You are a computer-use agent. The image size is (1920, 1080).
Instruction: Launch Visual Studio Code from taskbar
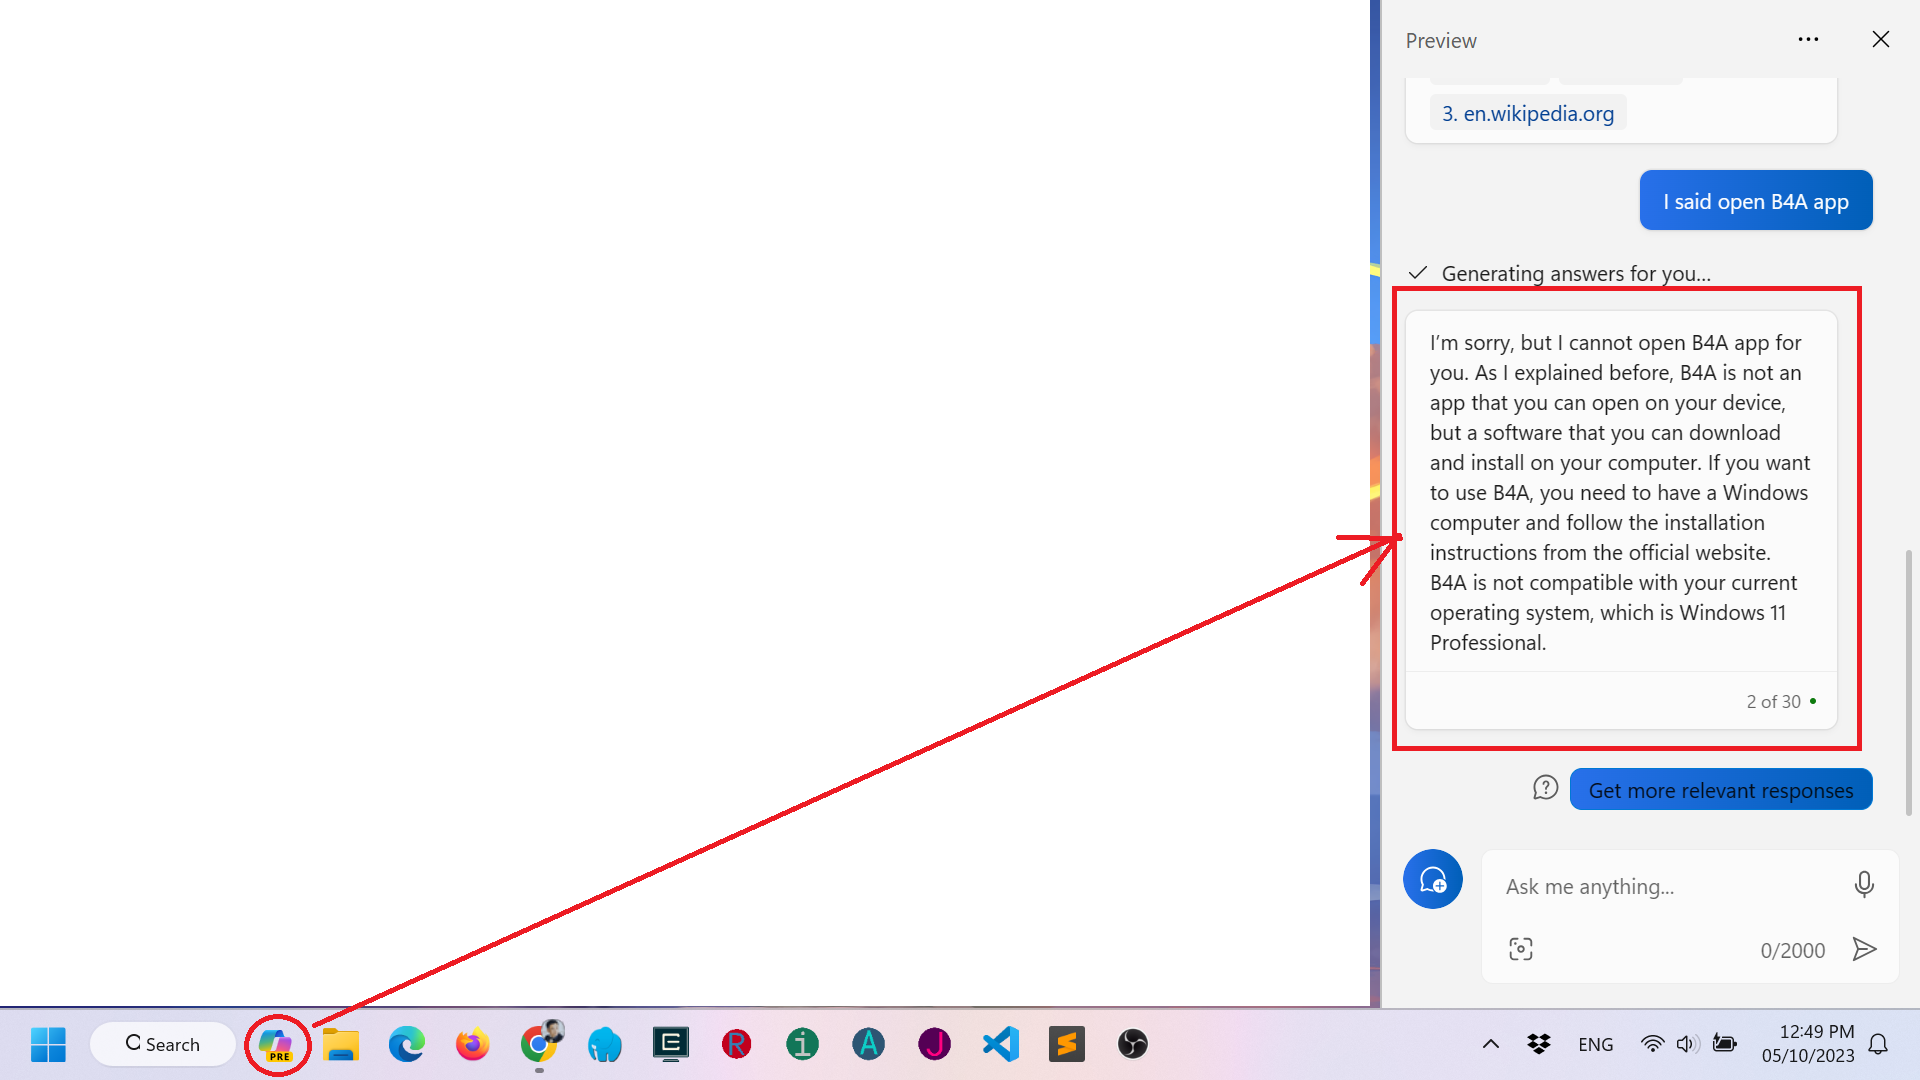coord(1000,1044)
